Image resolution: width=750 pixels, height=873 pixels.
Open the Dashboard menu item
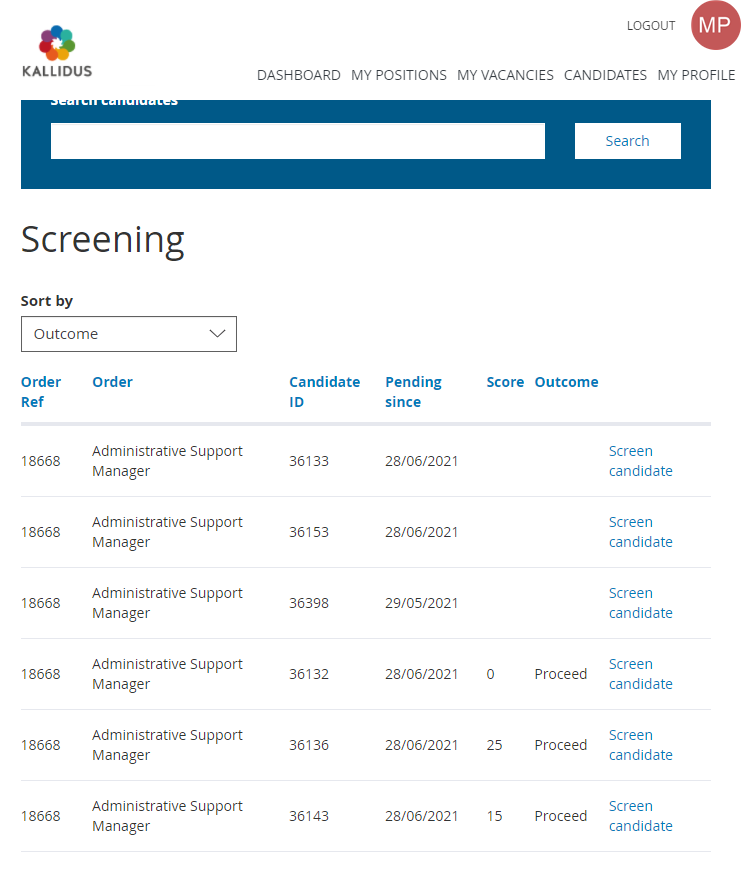[298, 75]
